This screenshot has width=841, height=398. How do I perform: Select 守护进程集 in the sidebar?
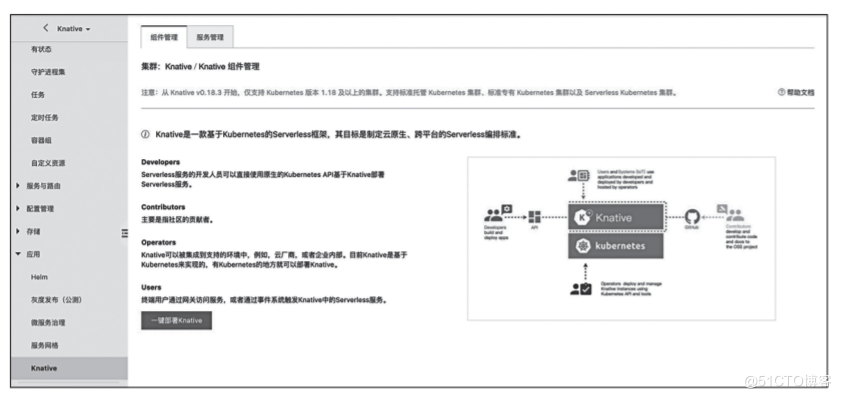pos(48,72)
